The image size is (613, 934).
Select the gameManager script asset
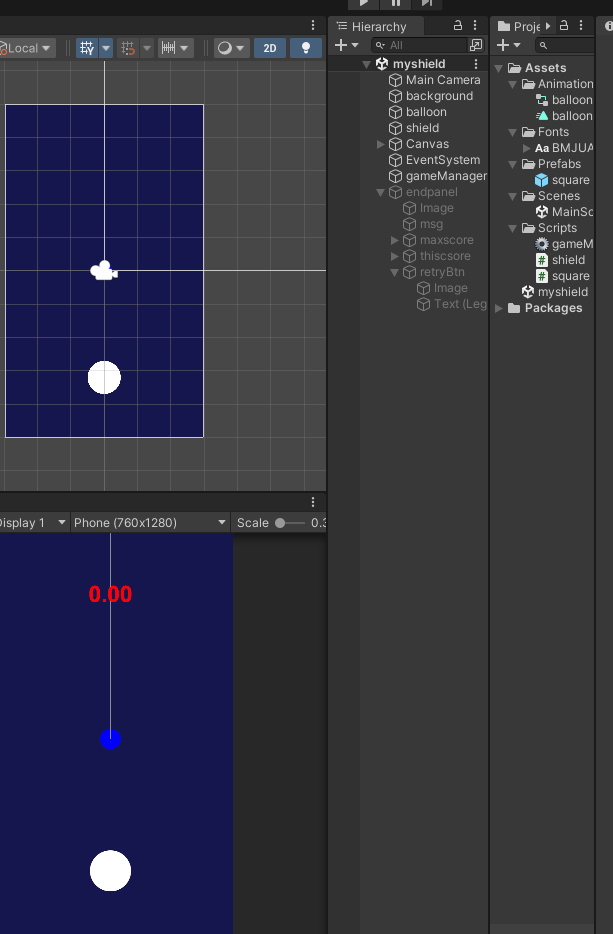564,244
